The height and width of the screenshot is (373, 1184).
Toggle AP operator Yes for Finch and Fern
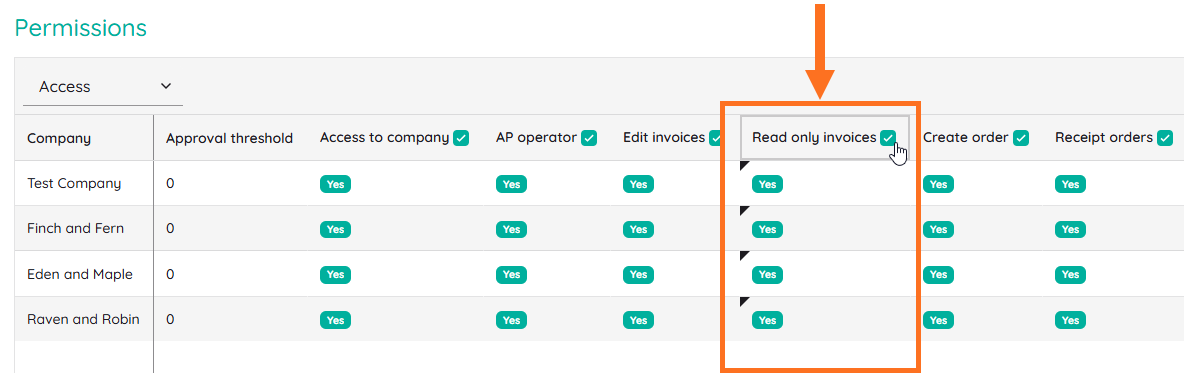tap(511, 230)
